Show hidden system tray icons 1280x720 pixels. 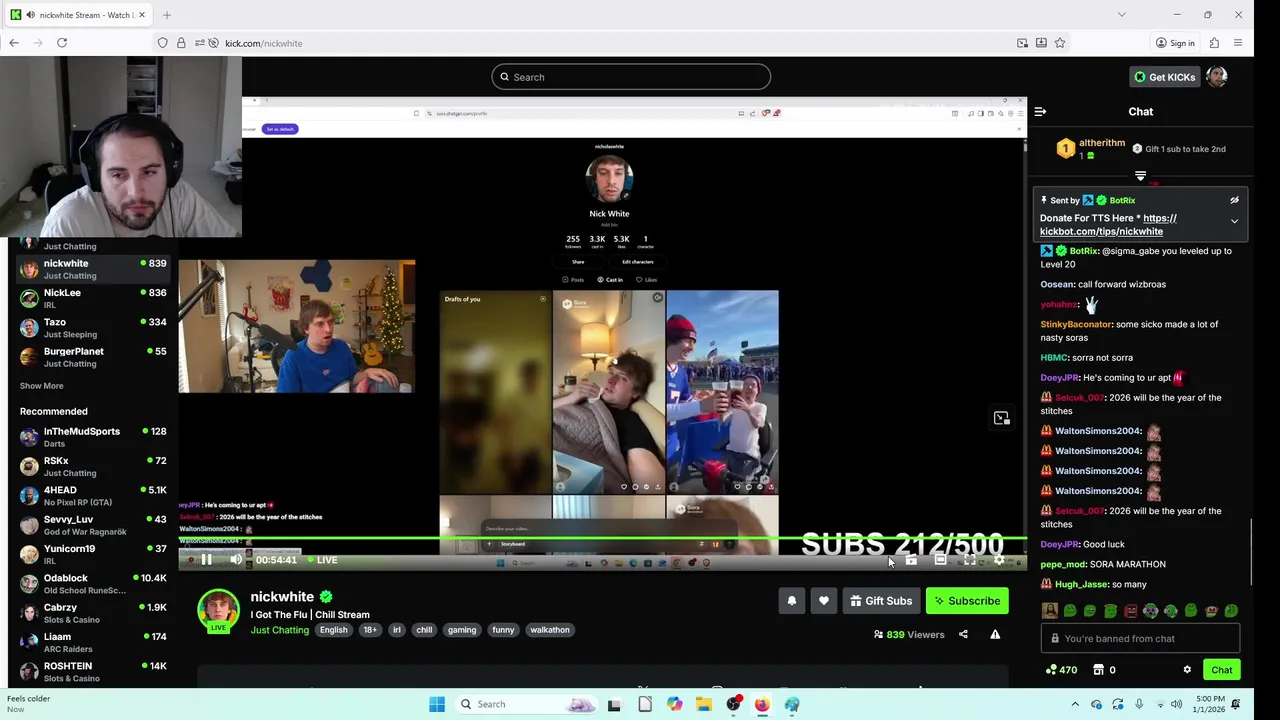1075,704
